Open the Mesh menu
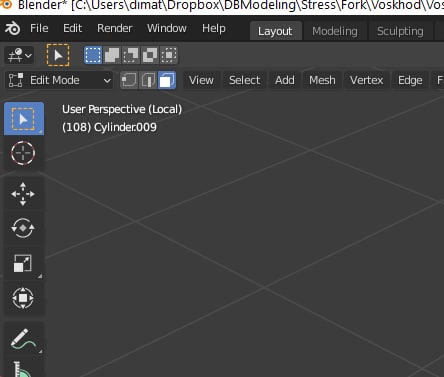Image resolution: width=444 pixels, height=377 pixels. pyautogui.click(x=322, y=80)
